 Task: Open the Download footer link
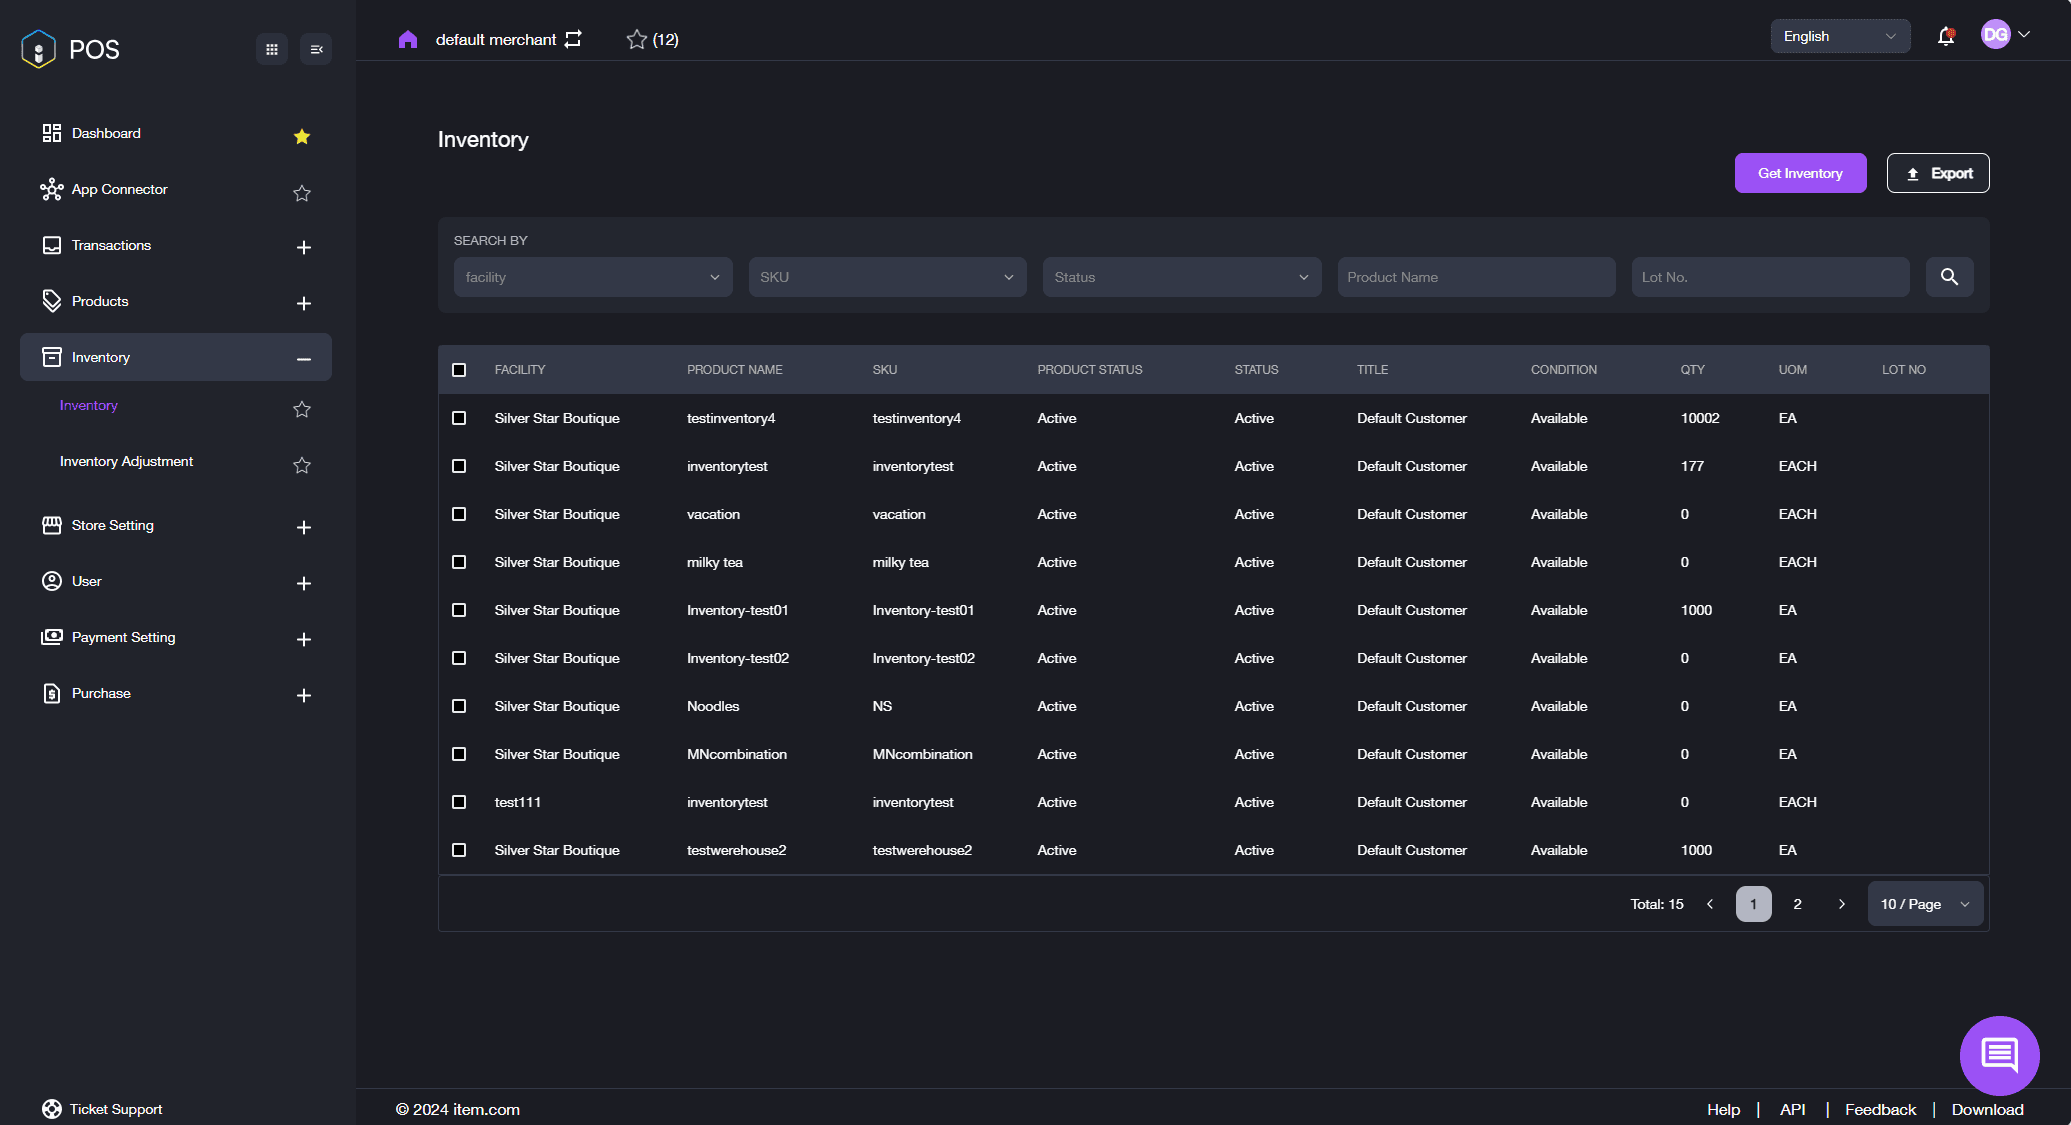pos(1987,1109)
